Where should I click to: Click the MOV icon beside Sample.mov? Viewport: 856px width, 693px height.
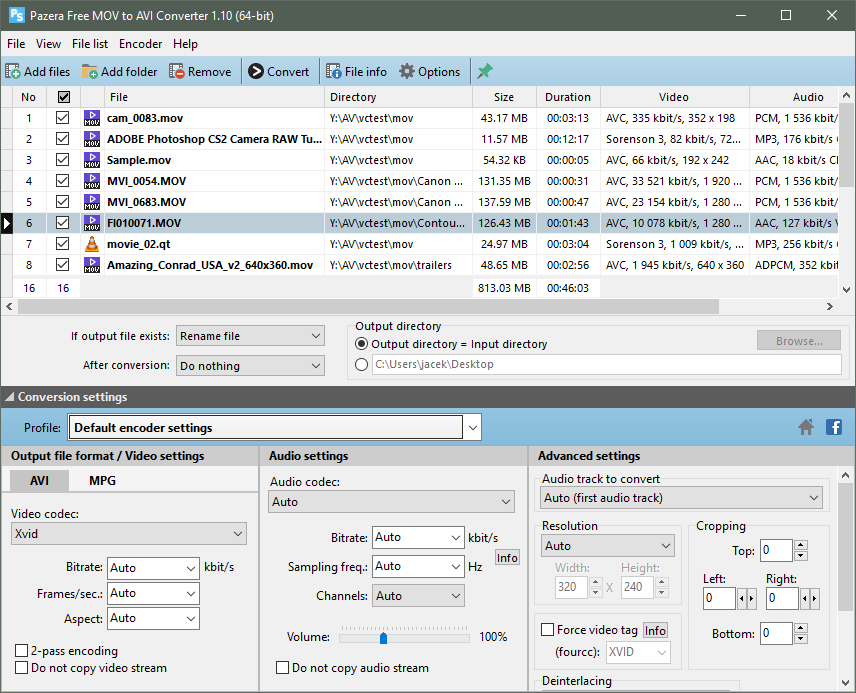[92, 160]
